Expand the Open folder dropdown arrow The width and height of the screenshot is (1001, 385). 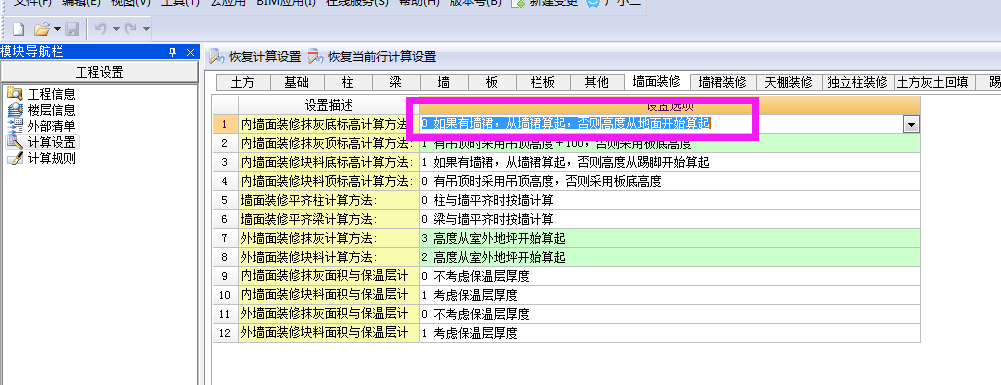(57, 29)
